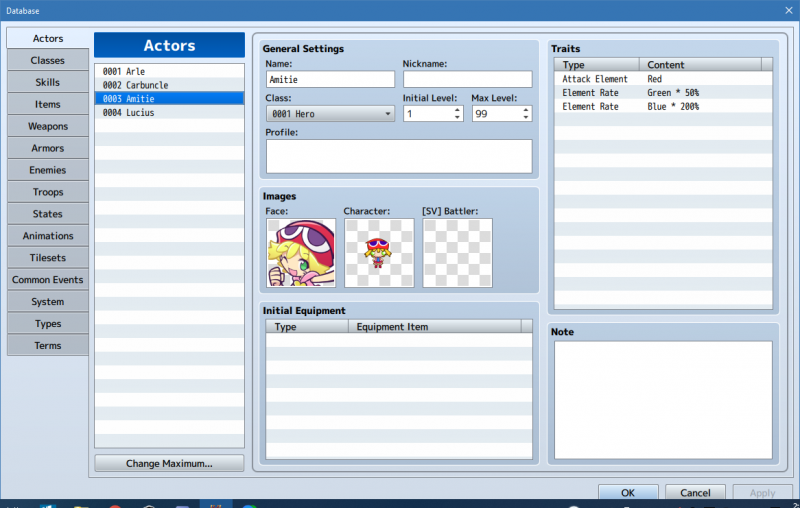
Task: Decrease Max Level with down arrow
Action: pyautogui.click(x=526, y=117)
